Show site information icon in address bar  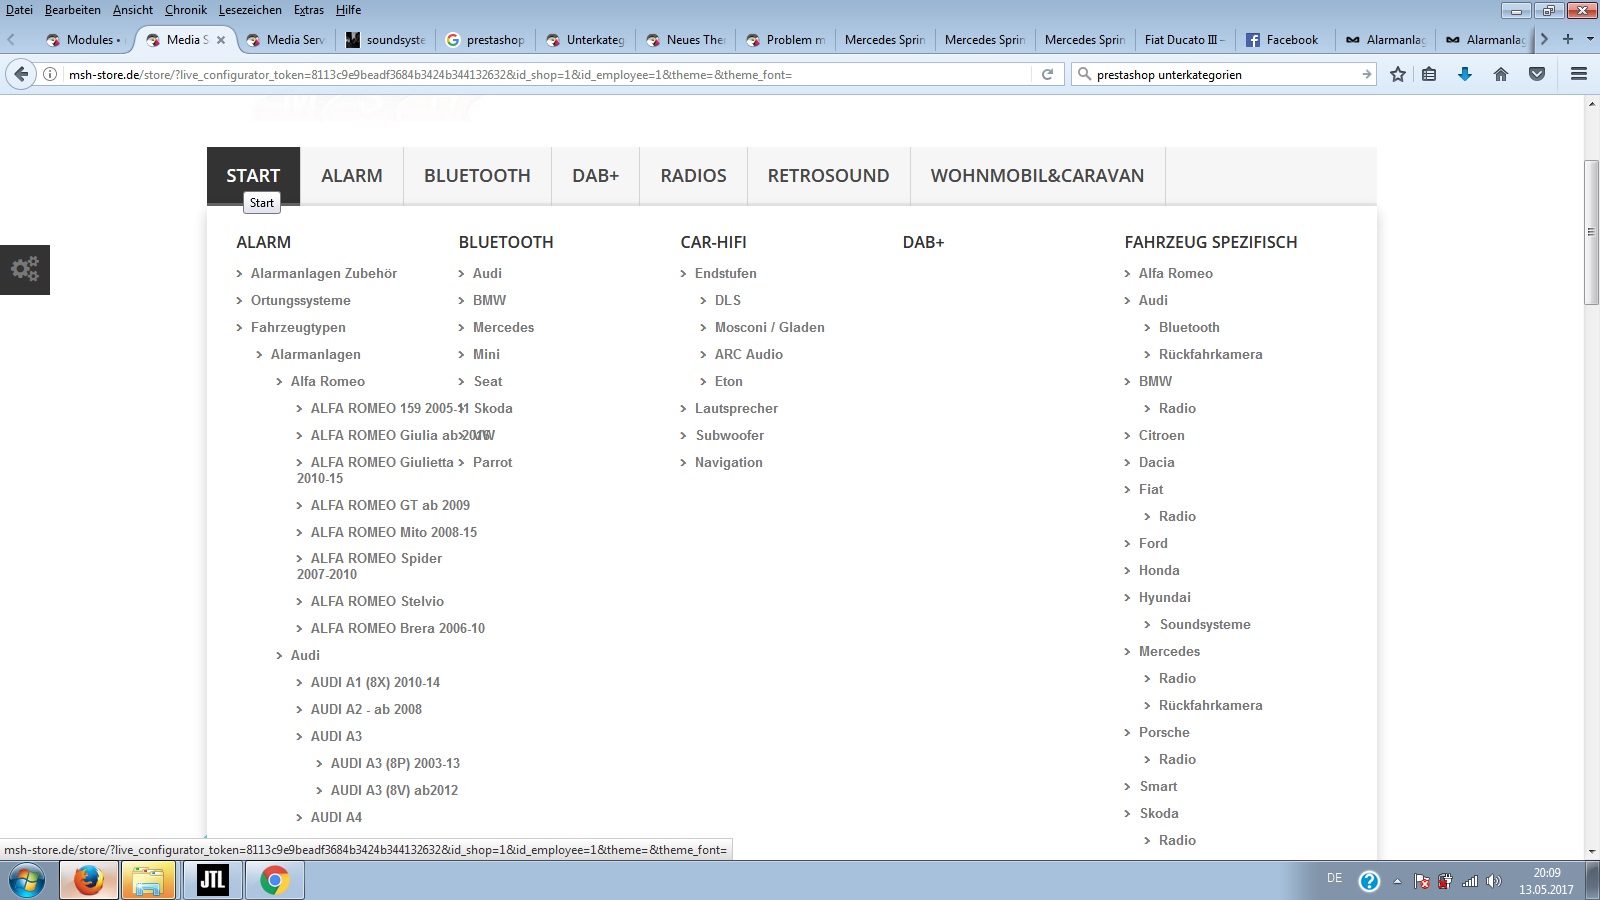[49, 74]
